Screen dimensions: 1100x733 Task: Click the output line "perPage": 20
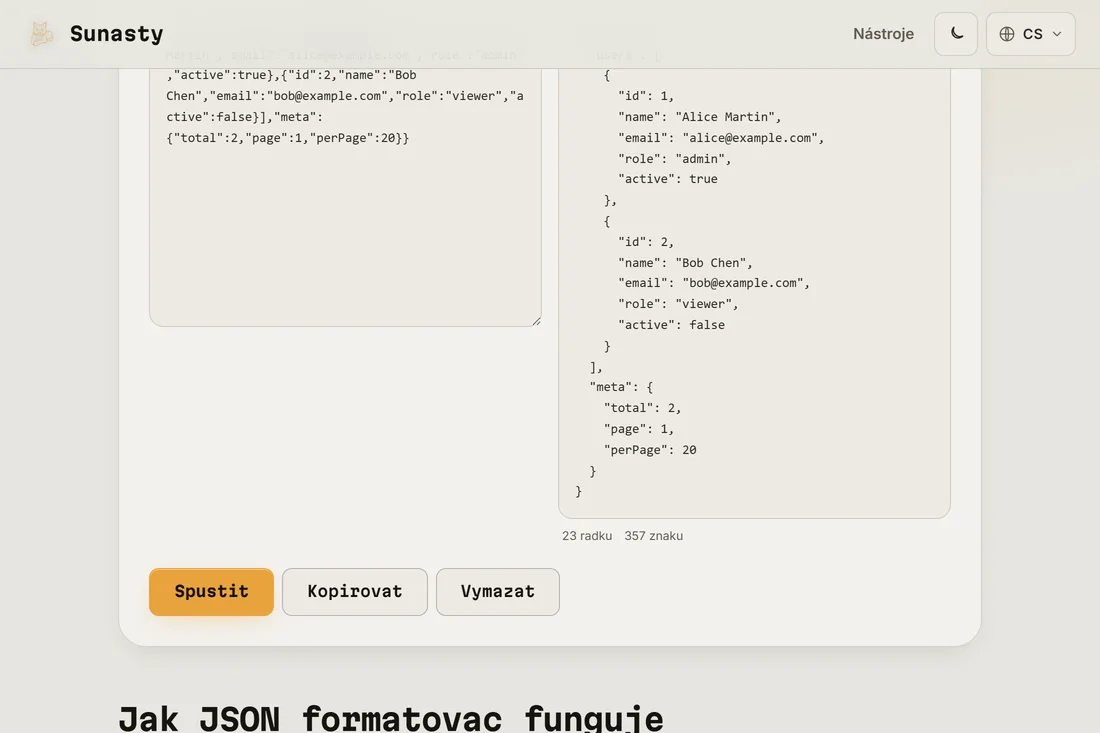tap(650, 450)
